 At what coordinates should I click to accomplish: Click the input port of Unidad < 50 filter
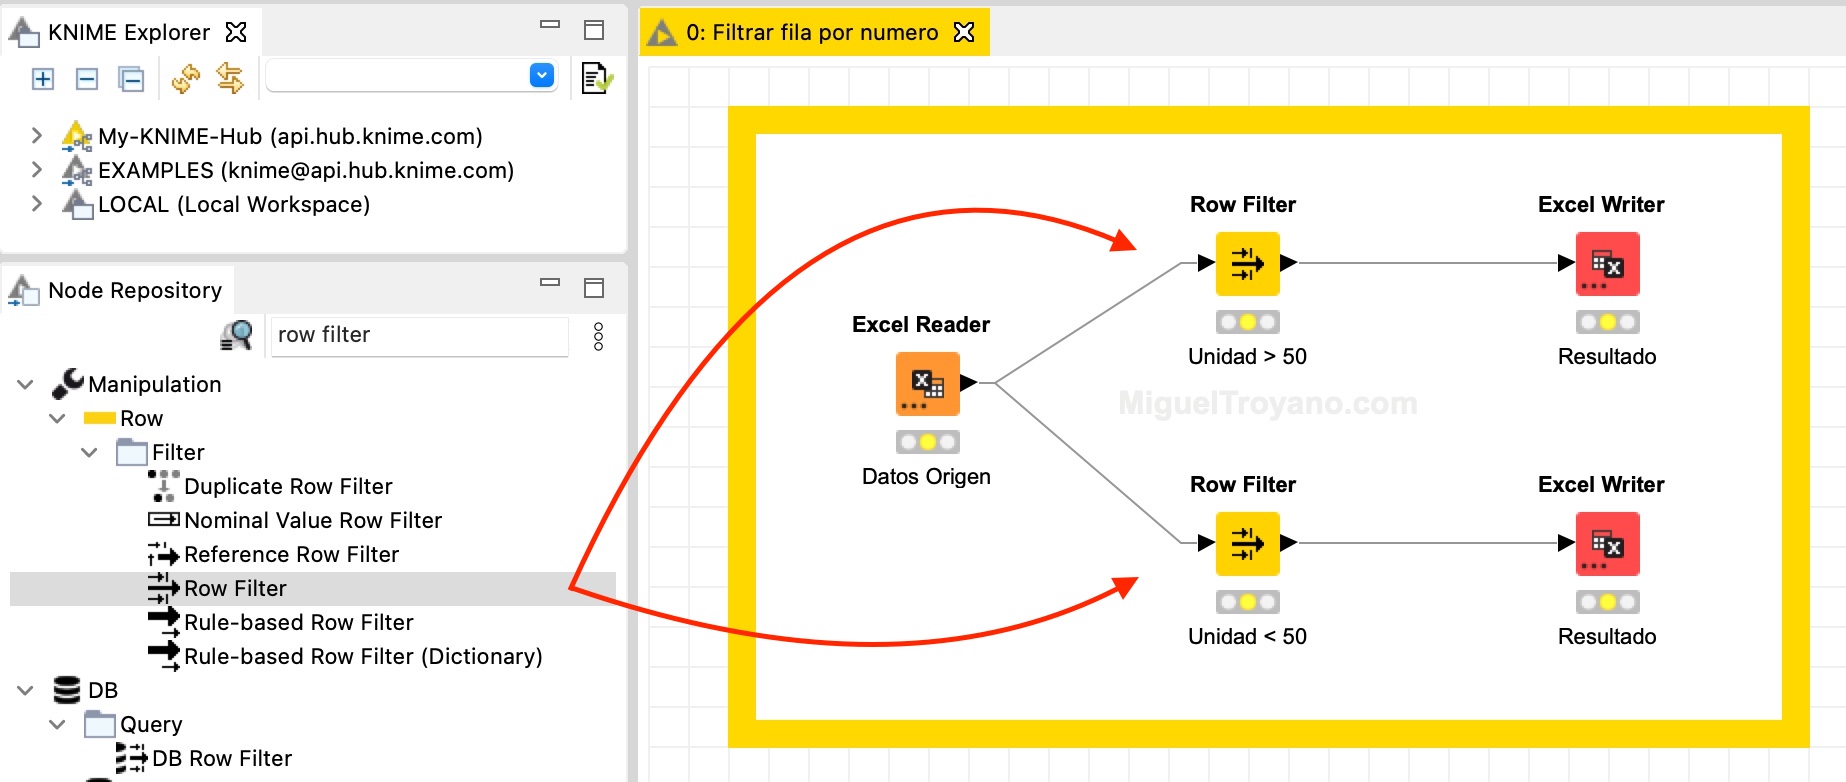point(1206,543)
